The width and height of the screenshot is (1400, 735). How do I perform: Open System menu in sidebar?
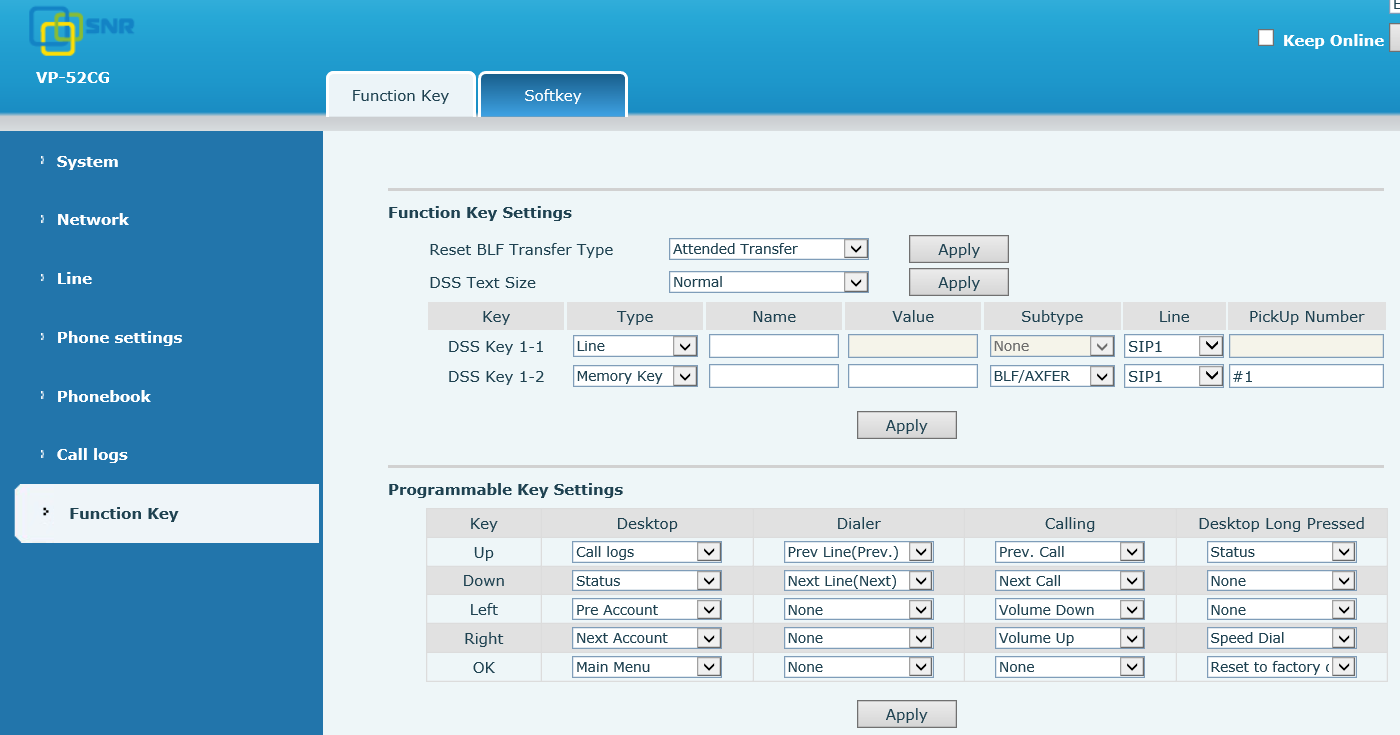tap(87, 162)
